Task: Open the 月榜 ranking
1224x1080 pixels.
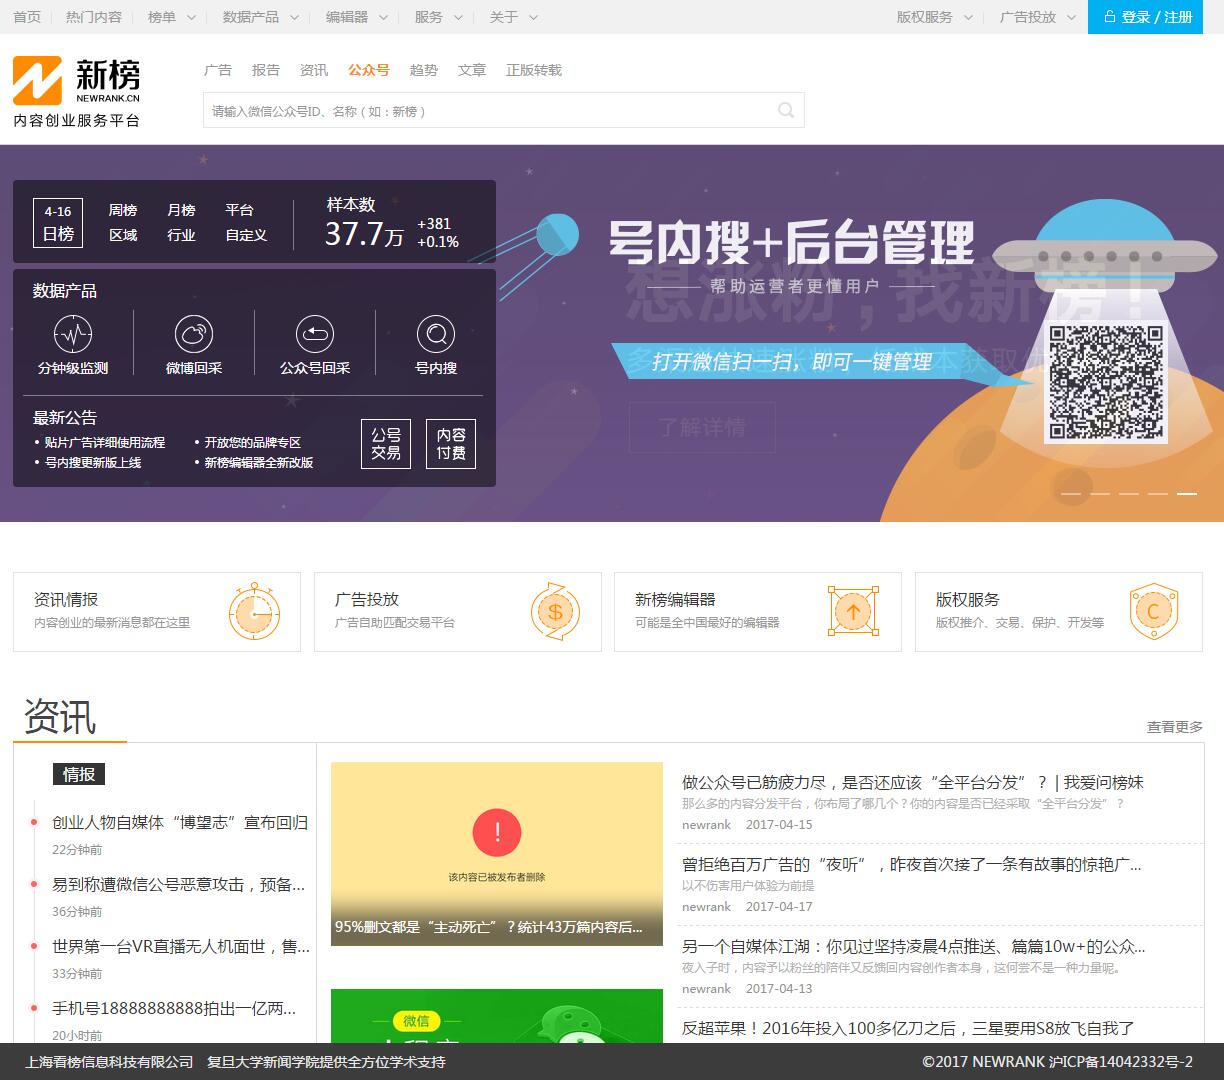Action: (x=181, y=210)
